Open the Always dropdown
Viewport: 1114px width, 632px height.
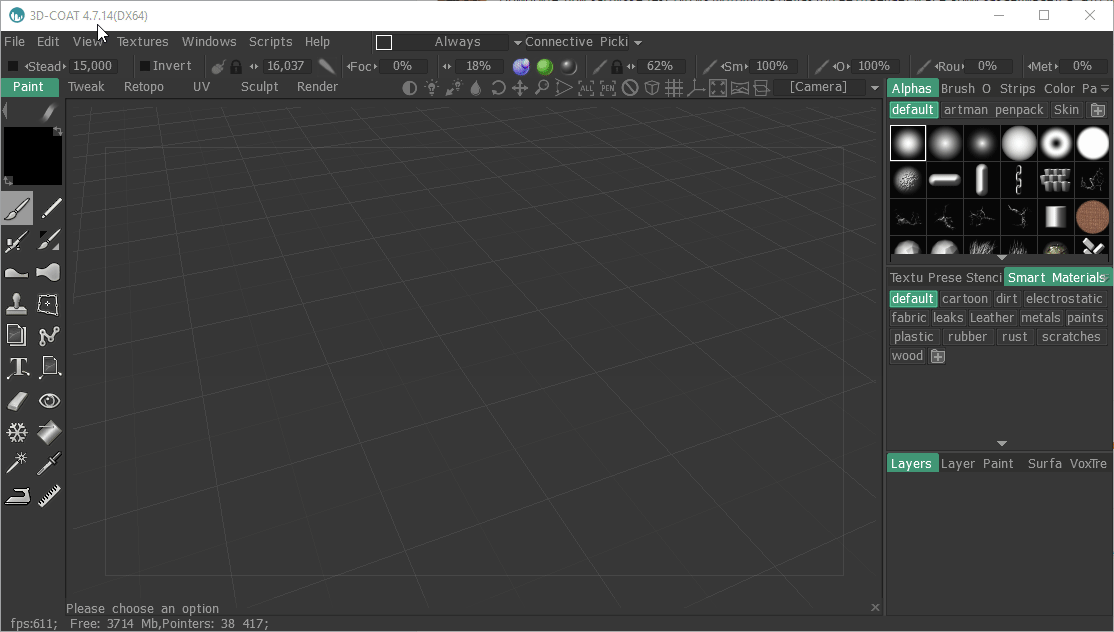point(518,43)
